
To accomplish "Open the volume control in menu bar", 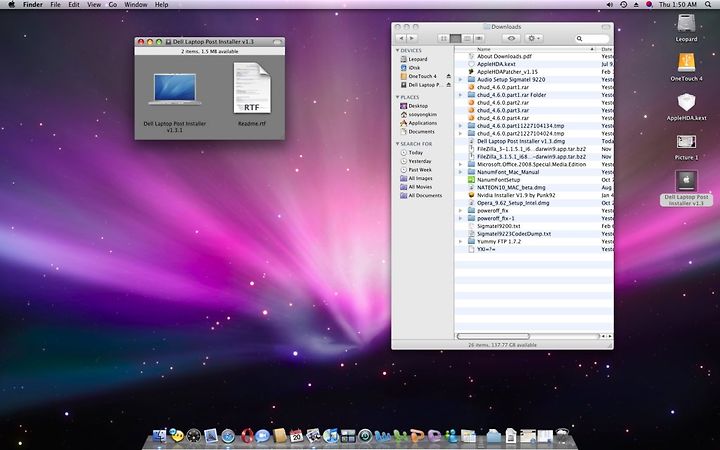I will pyautogui.click(x=610, y=5).
